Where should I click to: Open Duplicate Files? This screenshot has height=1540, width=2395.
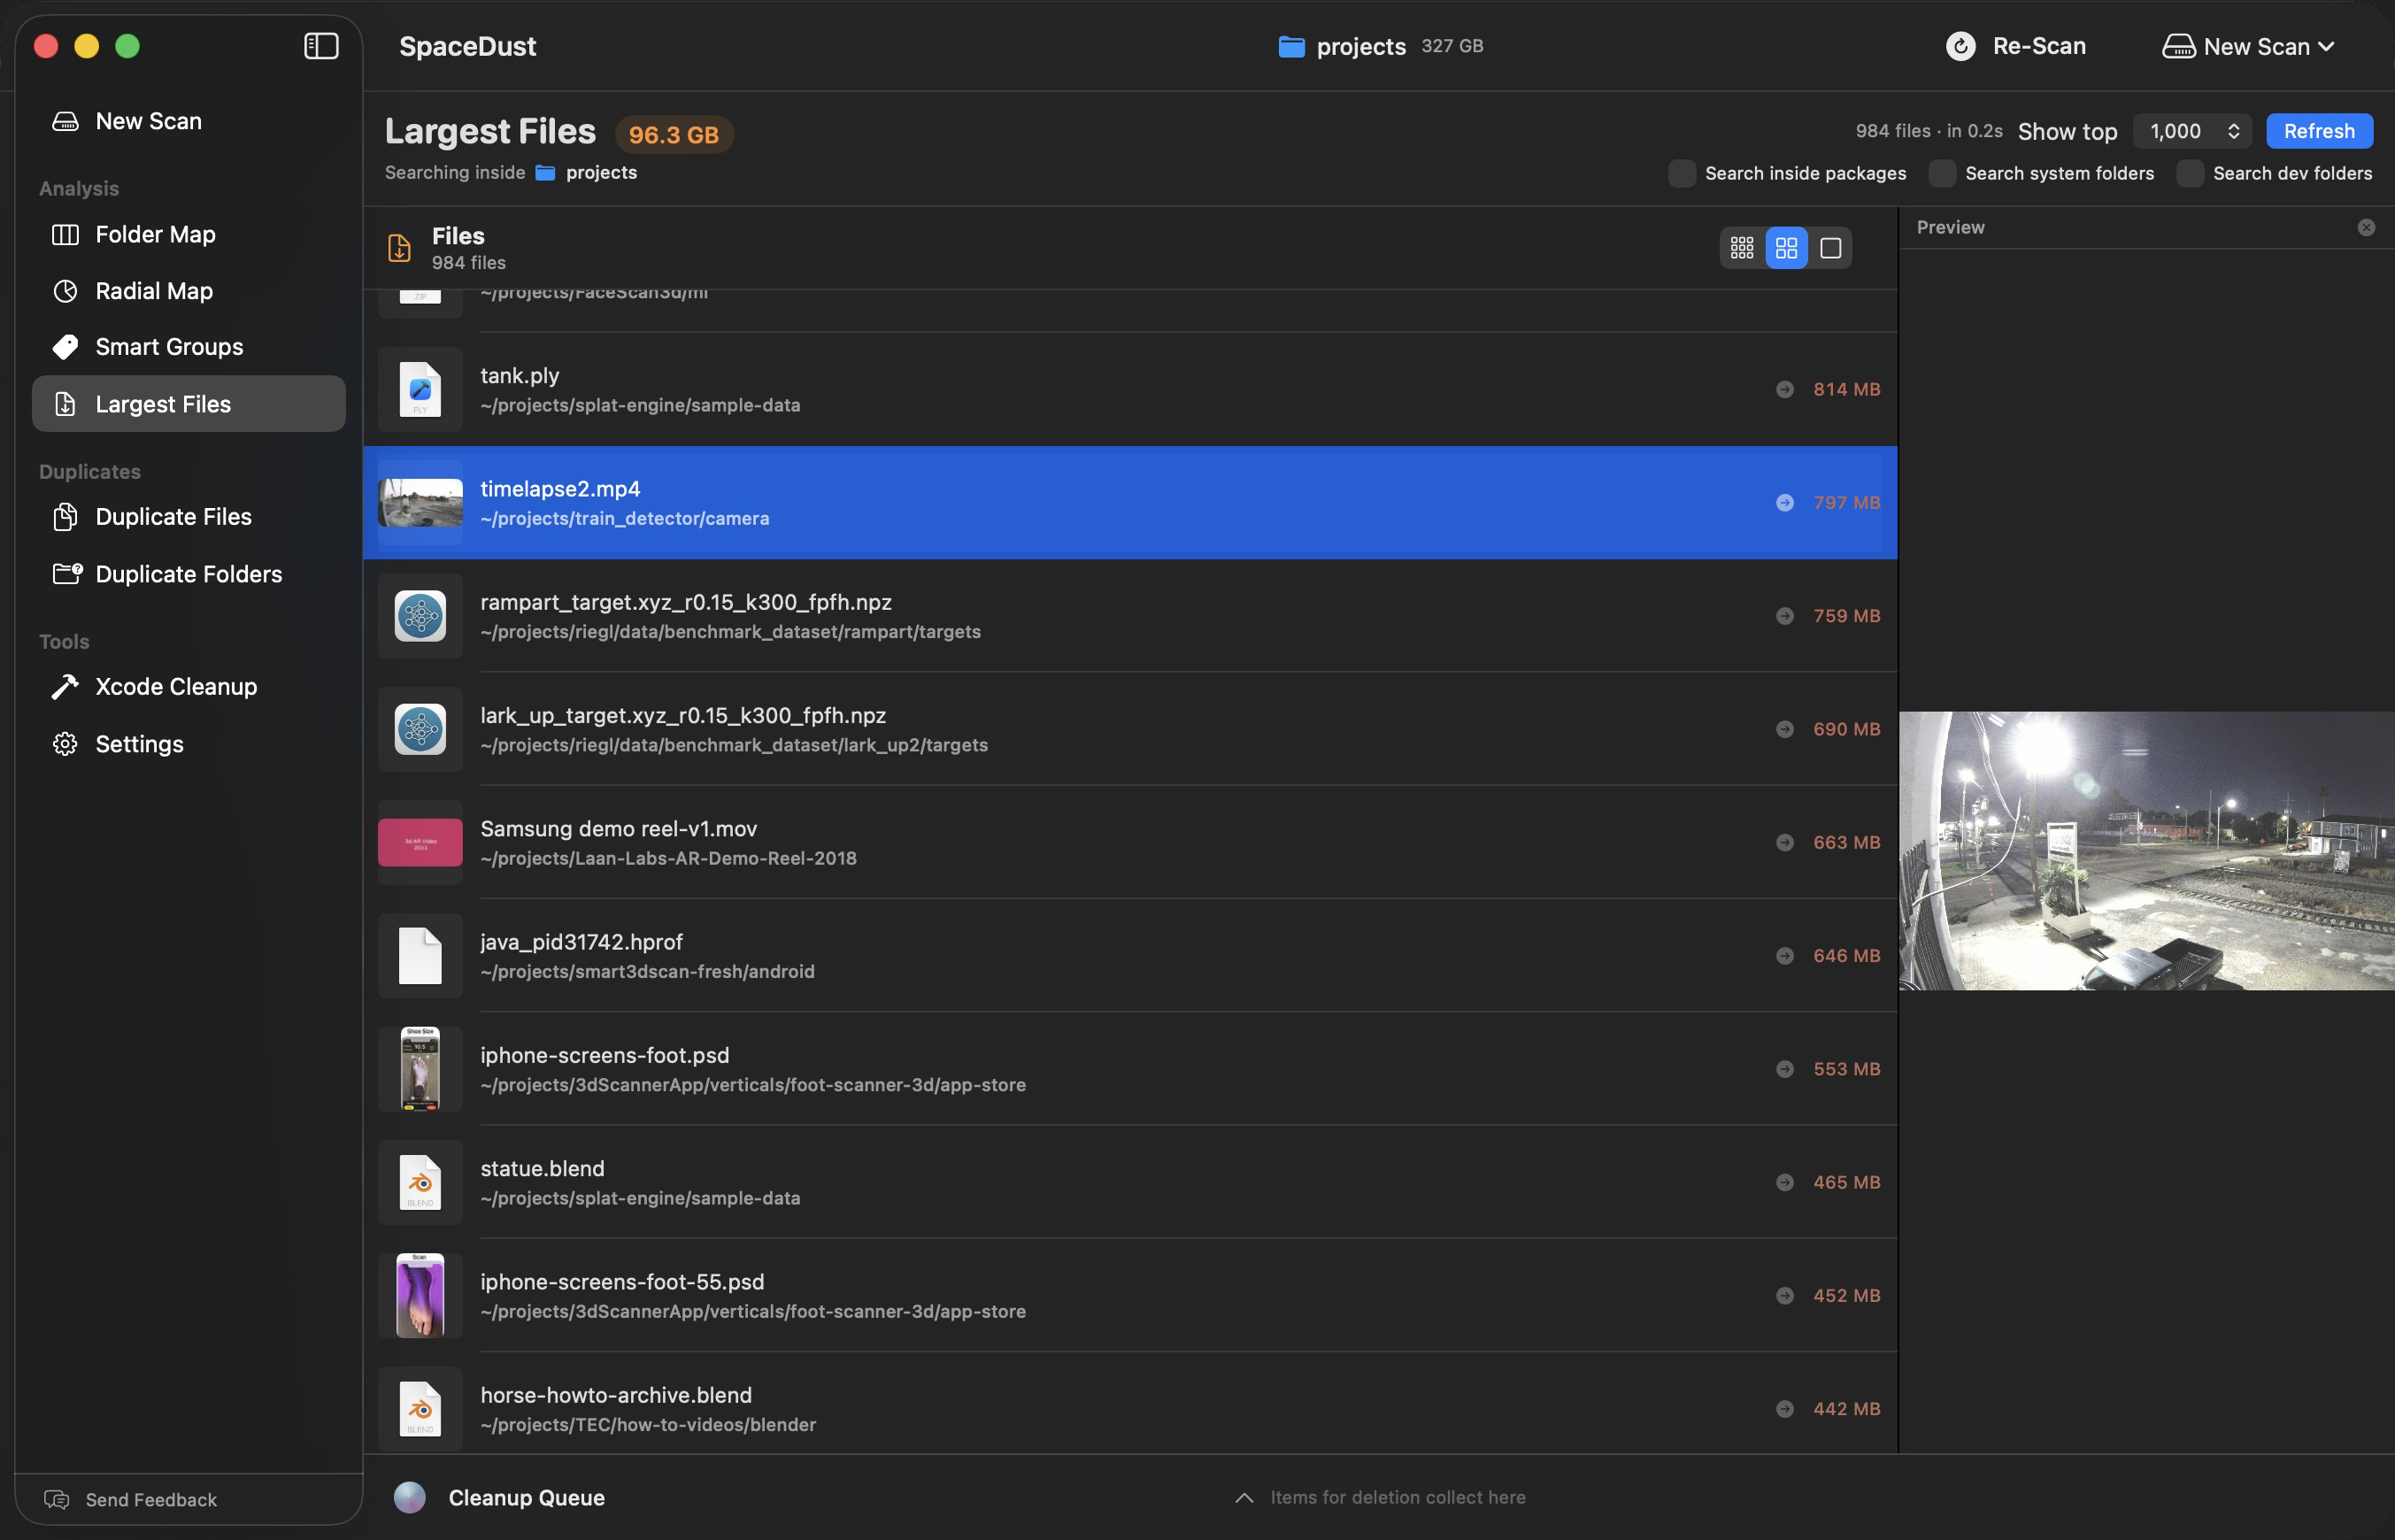tap(189, 517)
